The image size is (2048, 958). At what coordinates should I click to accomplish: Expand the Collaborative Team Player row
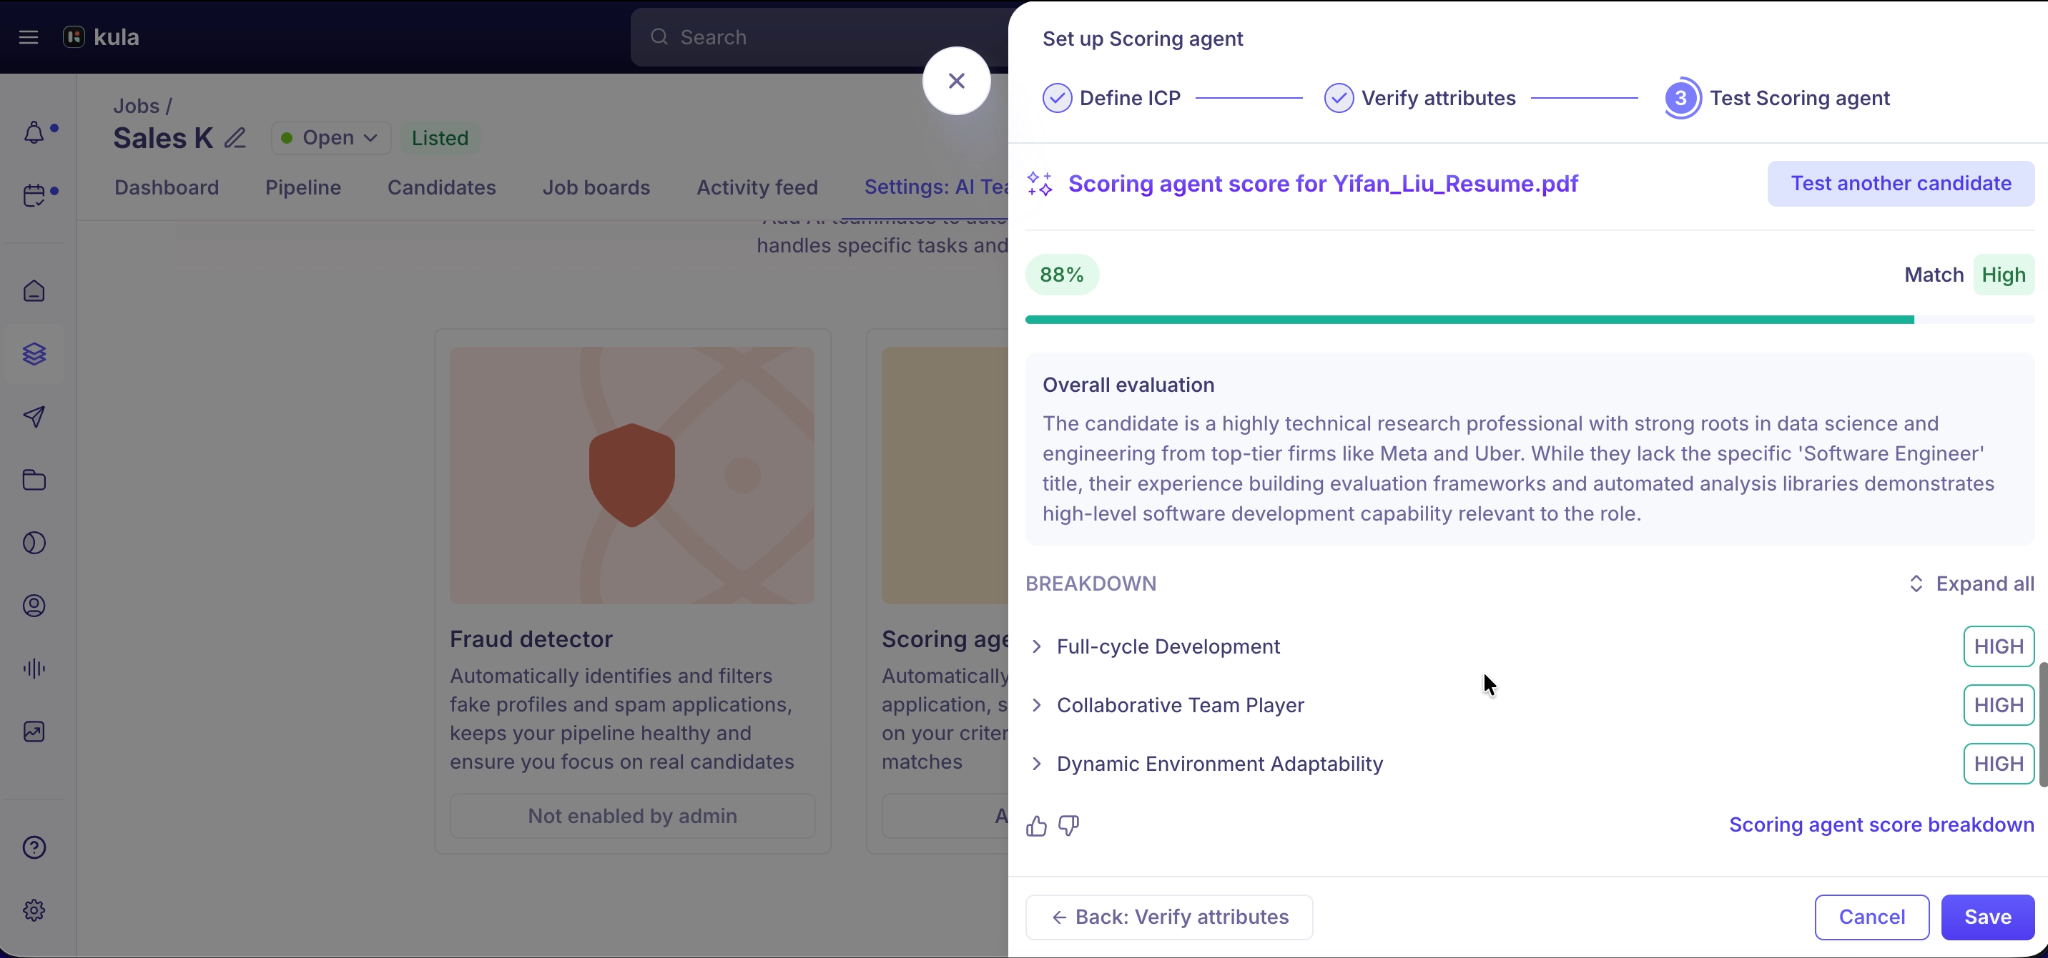pos(1530,705)
